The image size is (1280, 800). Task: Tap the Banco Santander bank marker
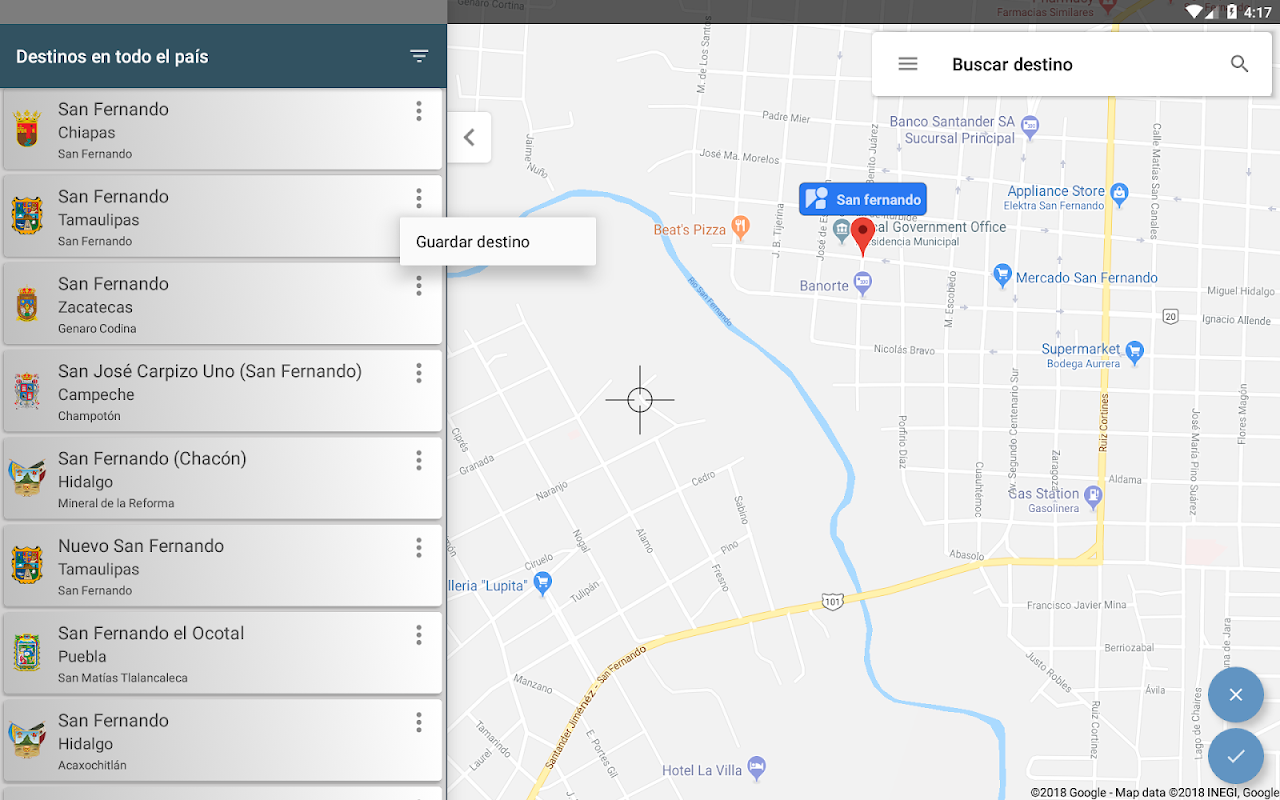pos(1031,127)
